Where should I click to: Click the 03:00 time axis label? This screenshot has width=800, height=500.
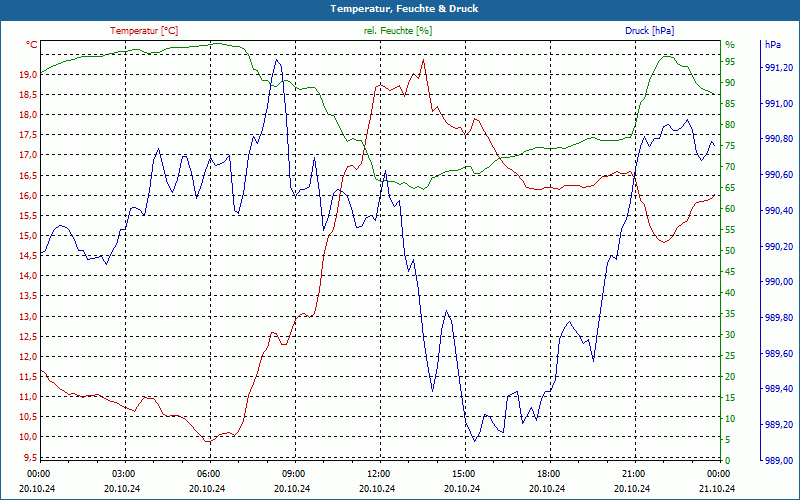(x=123, y=474)
